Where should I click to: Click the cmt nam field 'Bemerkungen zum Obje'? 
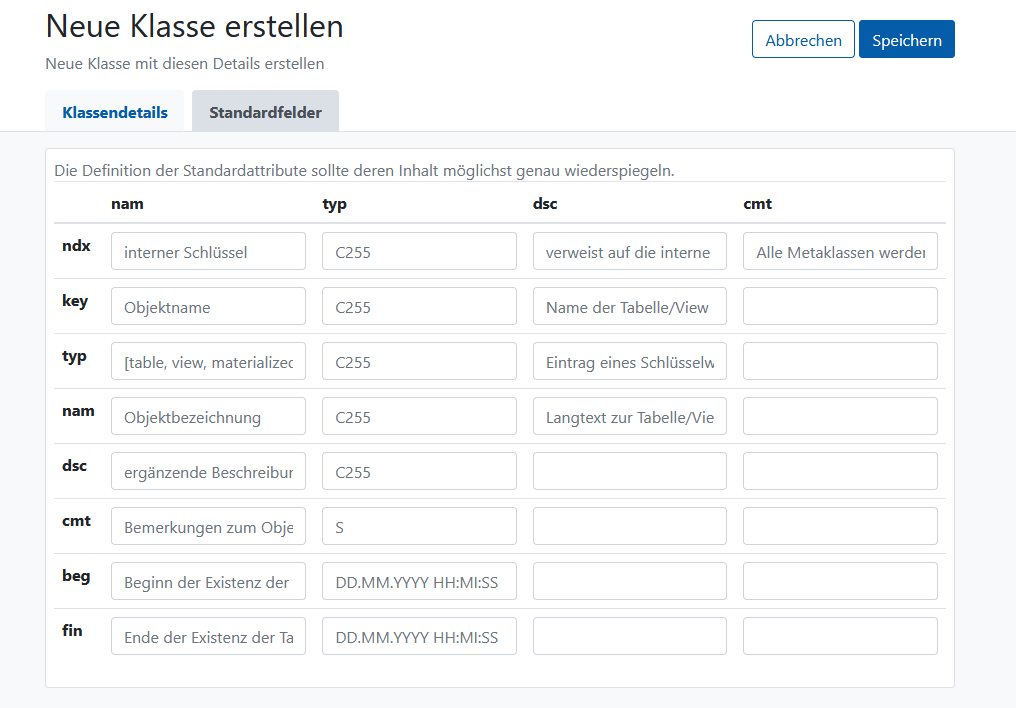coord(208,527)
